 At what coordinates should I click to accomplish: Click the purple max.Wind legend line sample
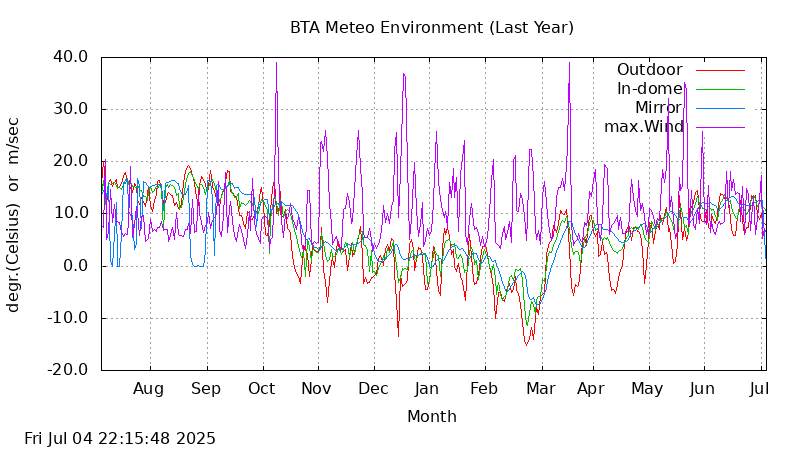click(x=720, y=127)
